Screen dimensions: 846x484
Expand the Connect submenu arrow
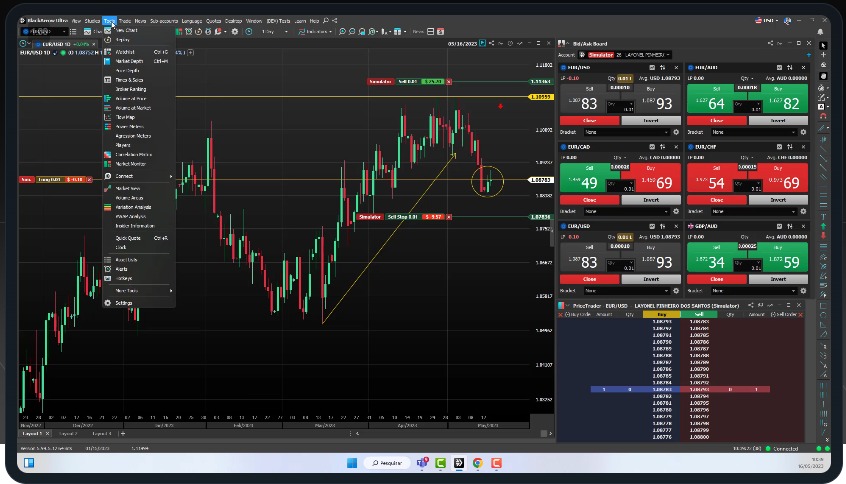point(171,176)
